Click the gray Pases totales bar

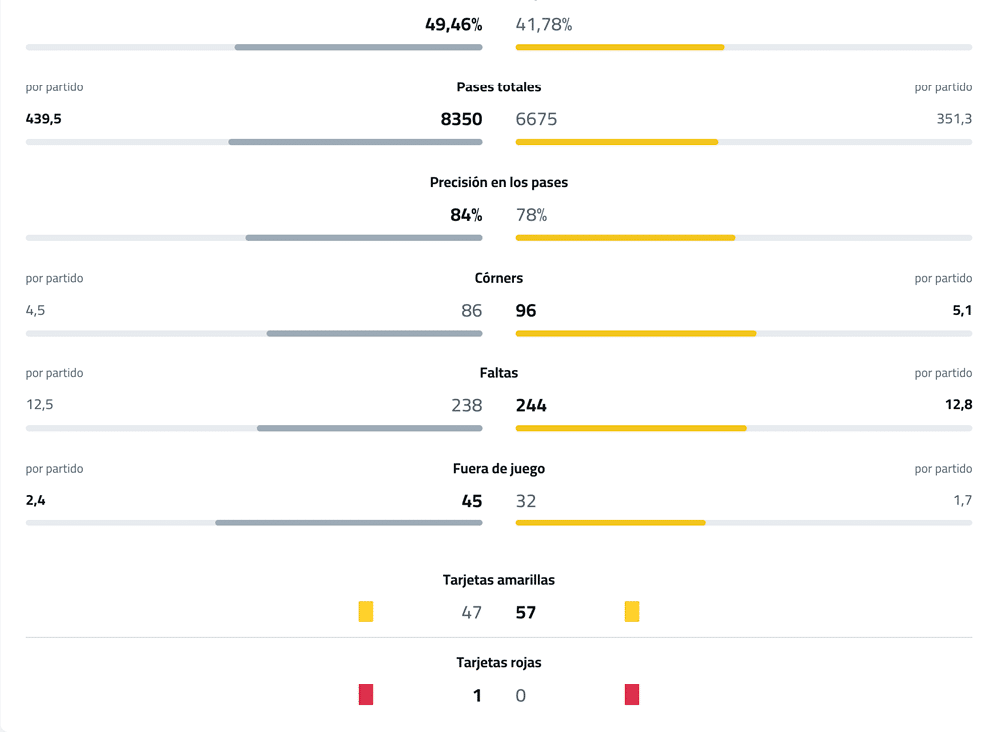click(355, 142)
